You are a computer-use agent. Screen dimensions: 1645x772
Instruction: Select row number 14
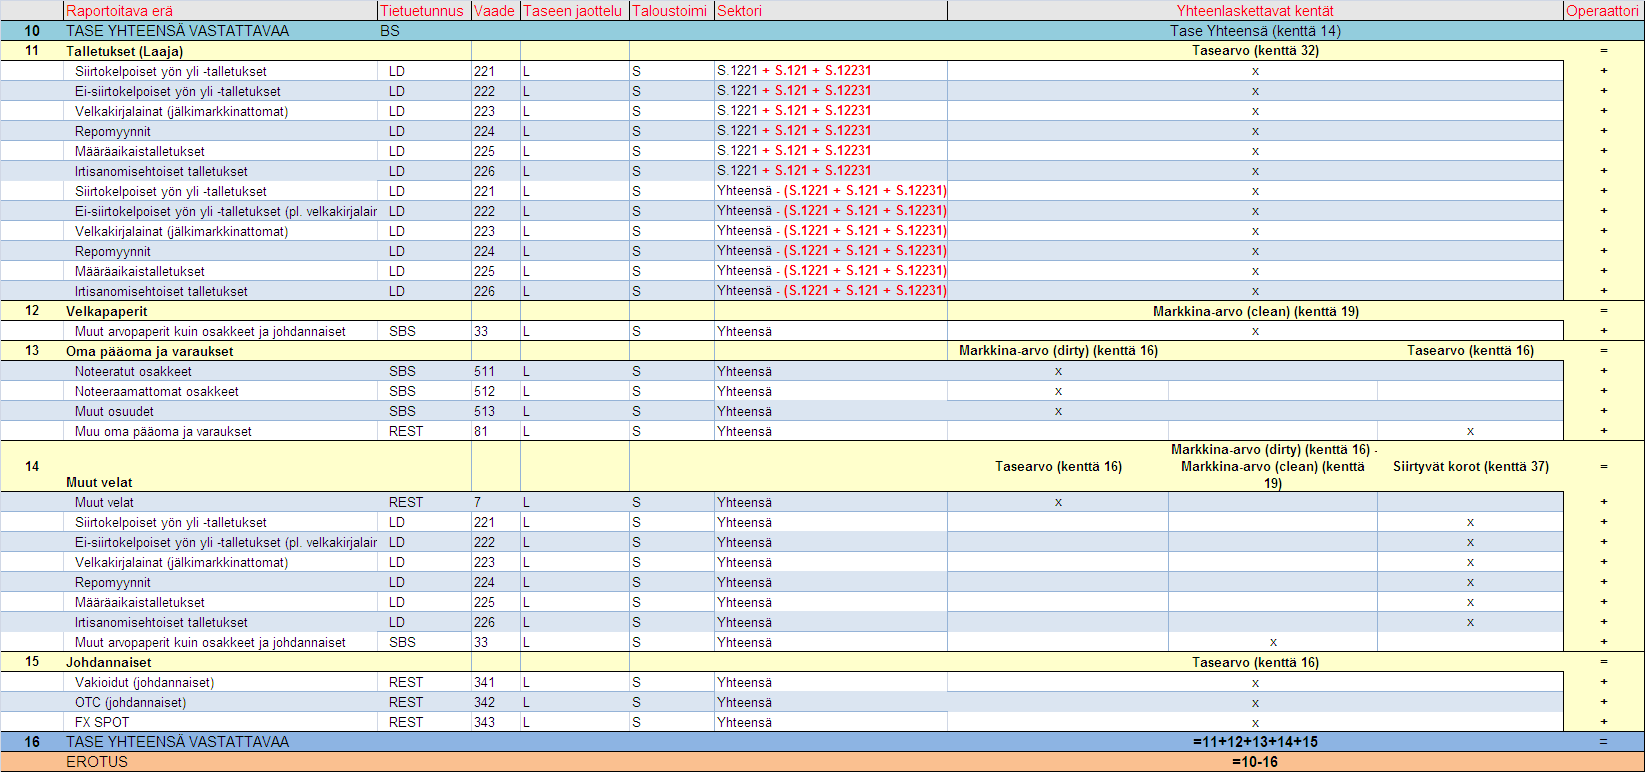tap(32, 466)
